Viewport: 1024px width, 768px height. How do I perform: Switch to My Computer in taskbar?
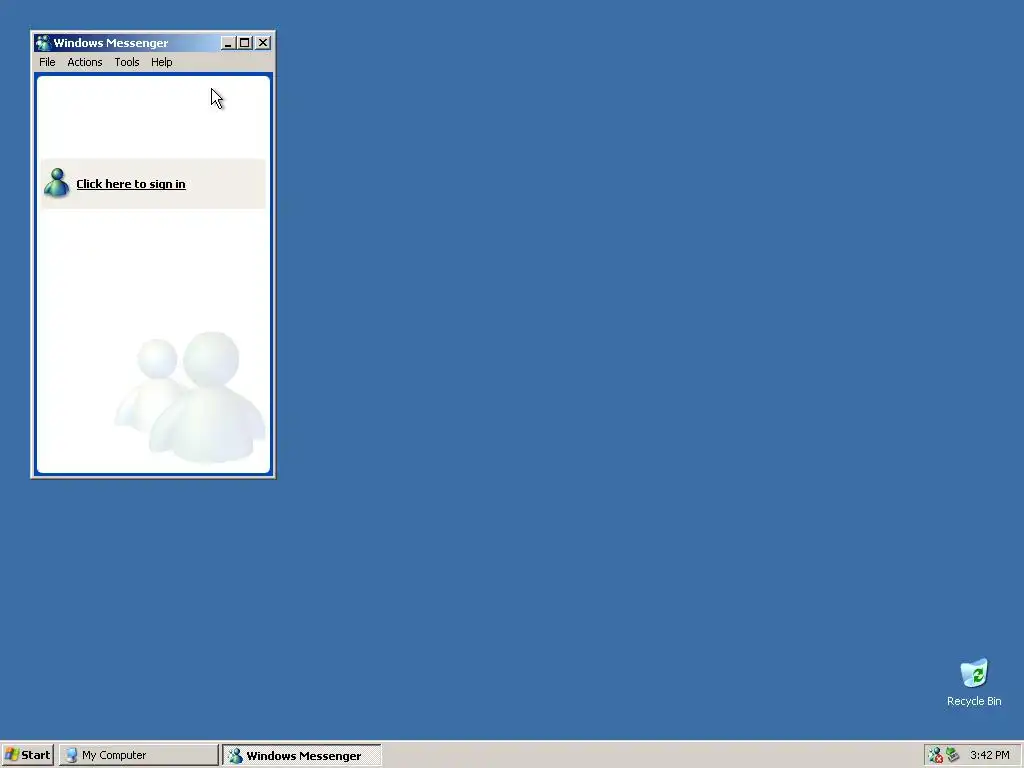click(138, 755)
